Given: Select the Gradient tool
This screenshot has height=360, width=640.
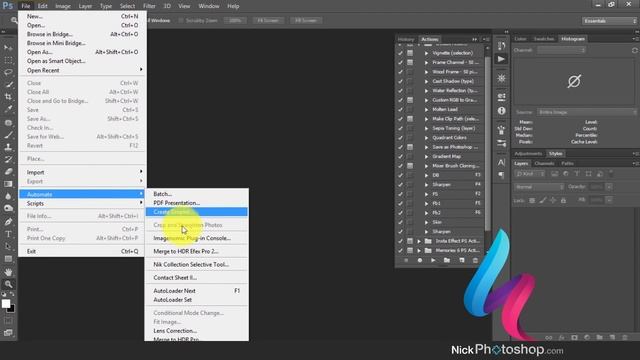Looking at the screenshot, I should (8, 184).
